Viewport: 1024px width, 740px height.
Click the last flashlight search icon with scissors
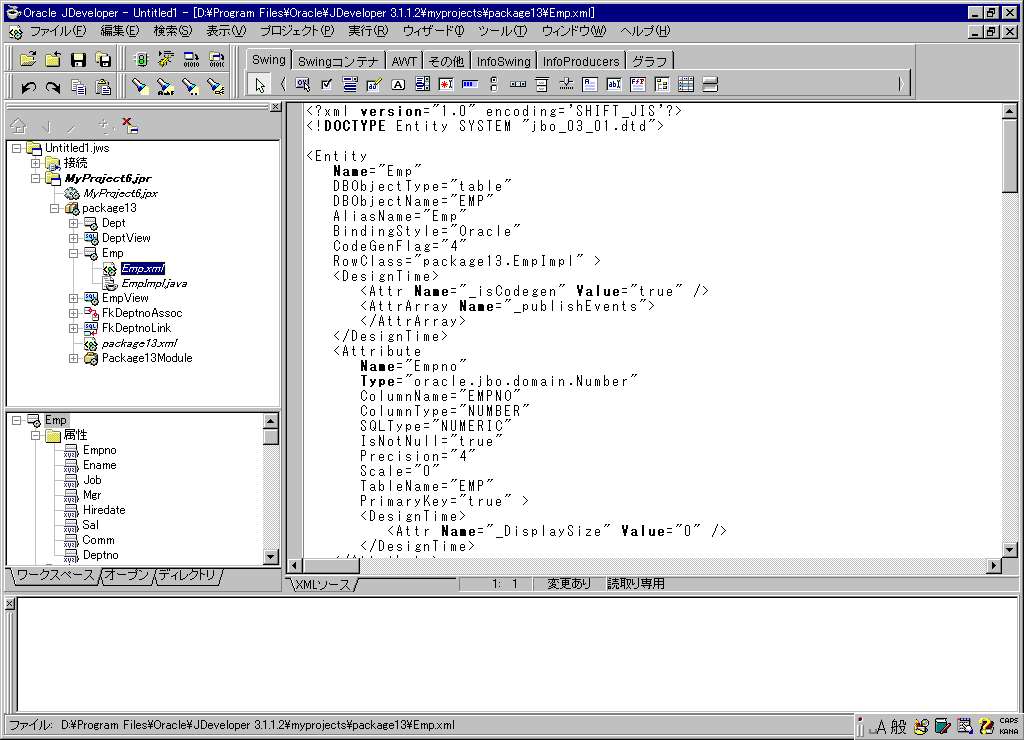coord(216,86)
